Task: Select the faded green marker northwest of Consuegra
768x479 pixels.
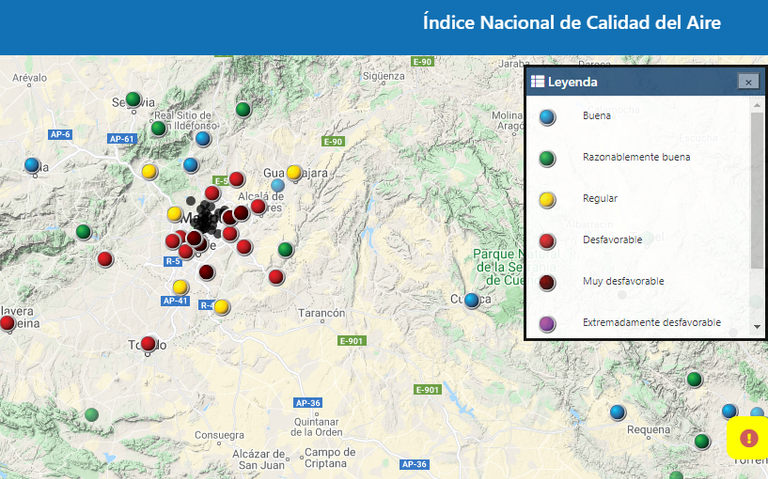Action: [91, 415]
